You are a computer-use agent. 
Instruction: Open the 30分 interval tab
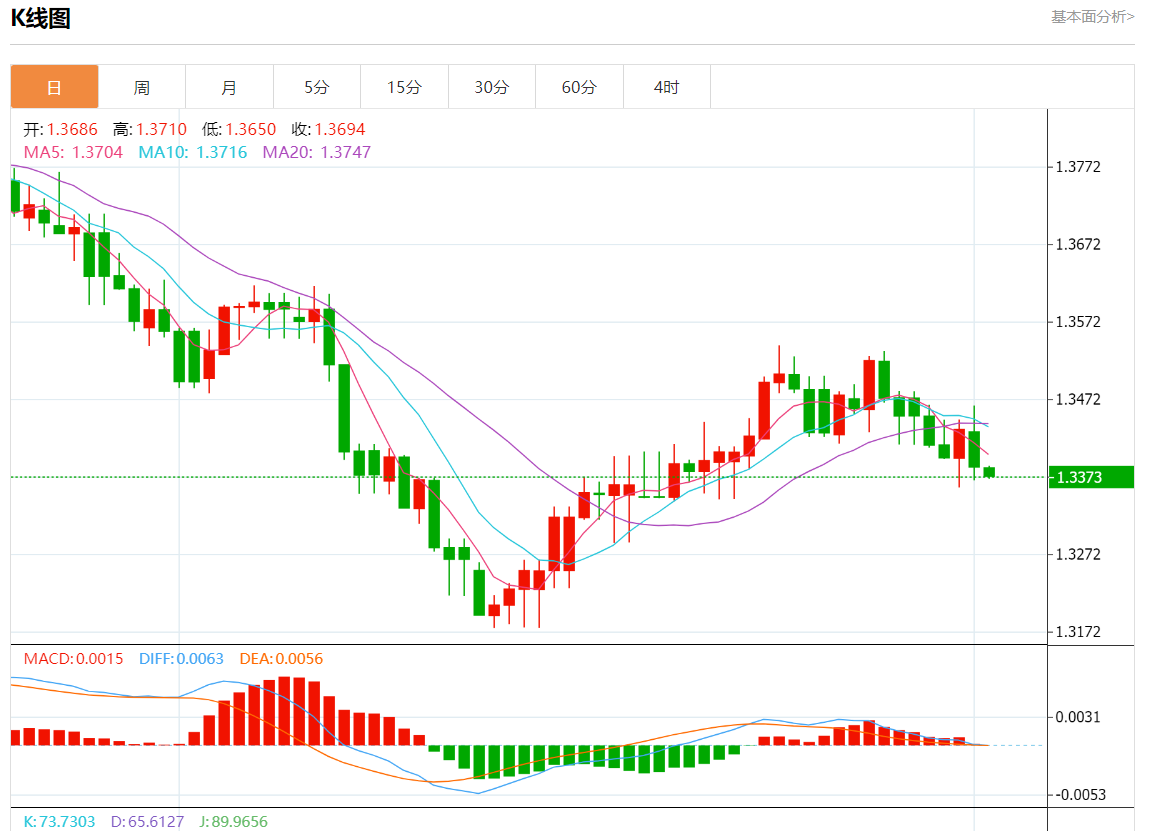491,87
